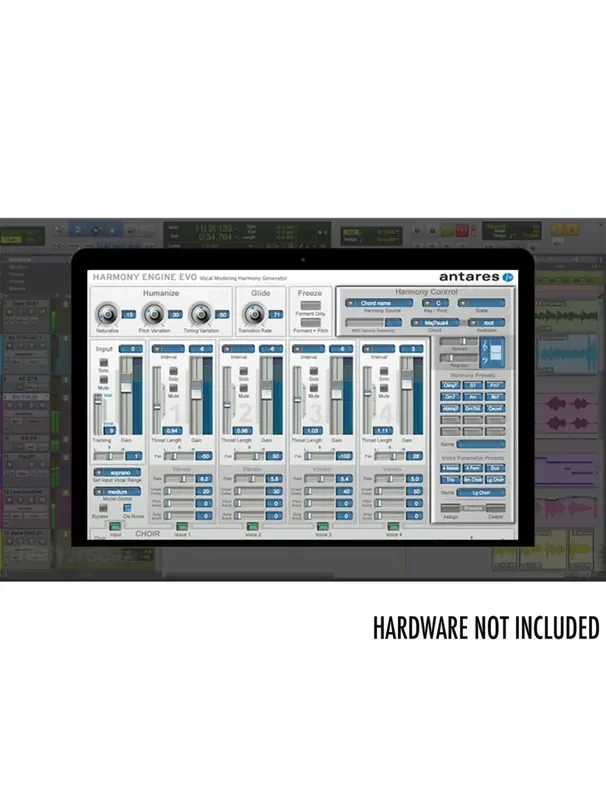This screenshot has height=800, width=606.
Task: Select the 4 Males voice preset
Action: click(x=450, y=468)
